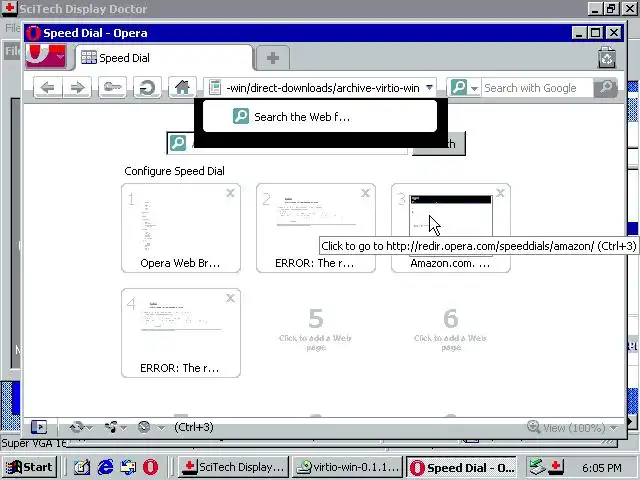Reload the page with the Reload button
Viewport: 640px width, 480px height.
147,87
